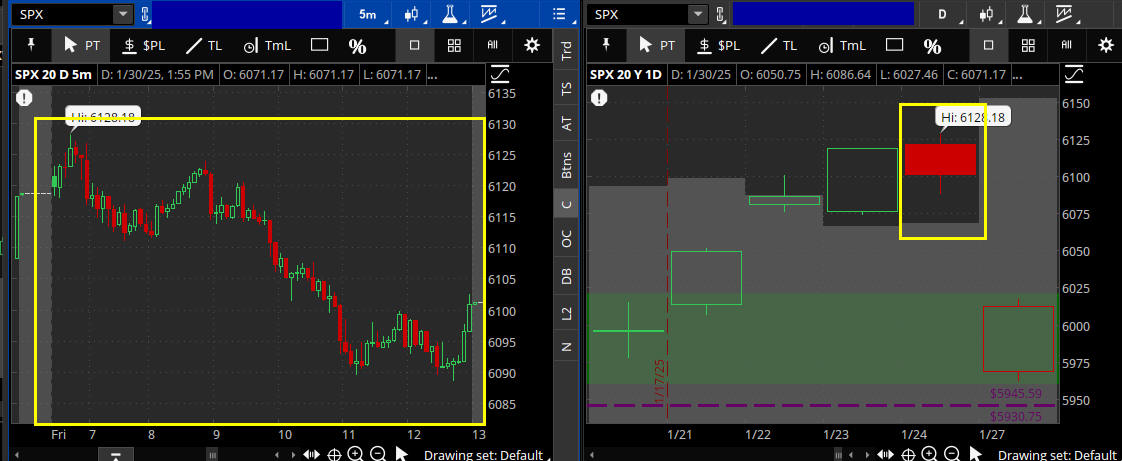This screenshot has height=461, width=1122.
Task: Open the Trd side tab
Action: [567, 48]
